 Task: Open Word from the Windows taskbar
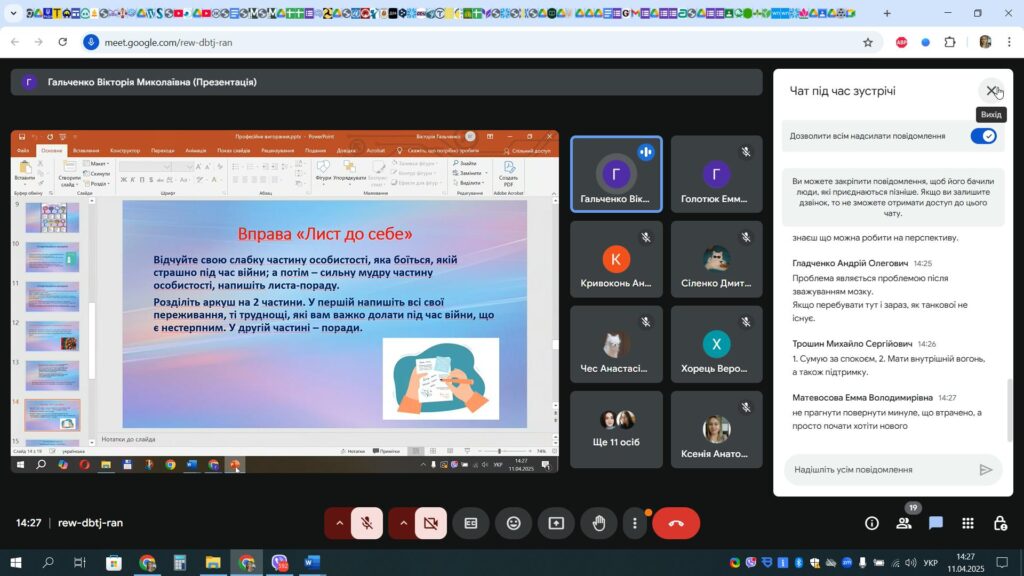click(x=309, y=563)
